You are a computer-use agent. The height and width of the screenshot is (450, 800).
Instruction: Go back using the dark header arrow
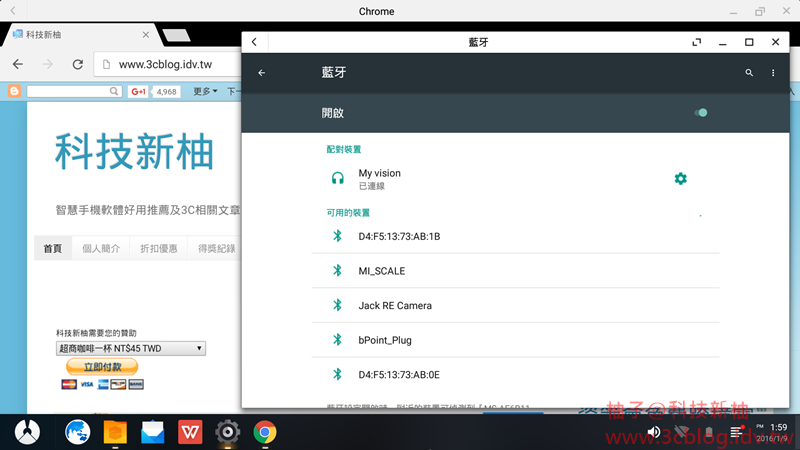(262, 73)
